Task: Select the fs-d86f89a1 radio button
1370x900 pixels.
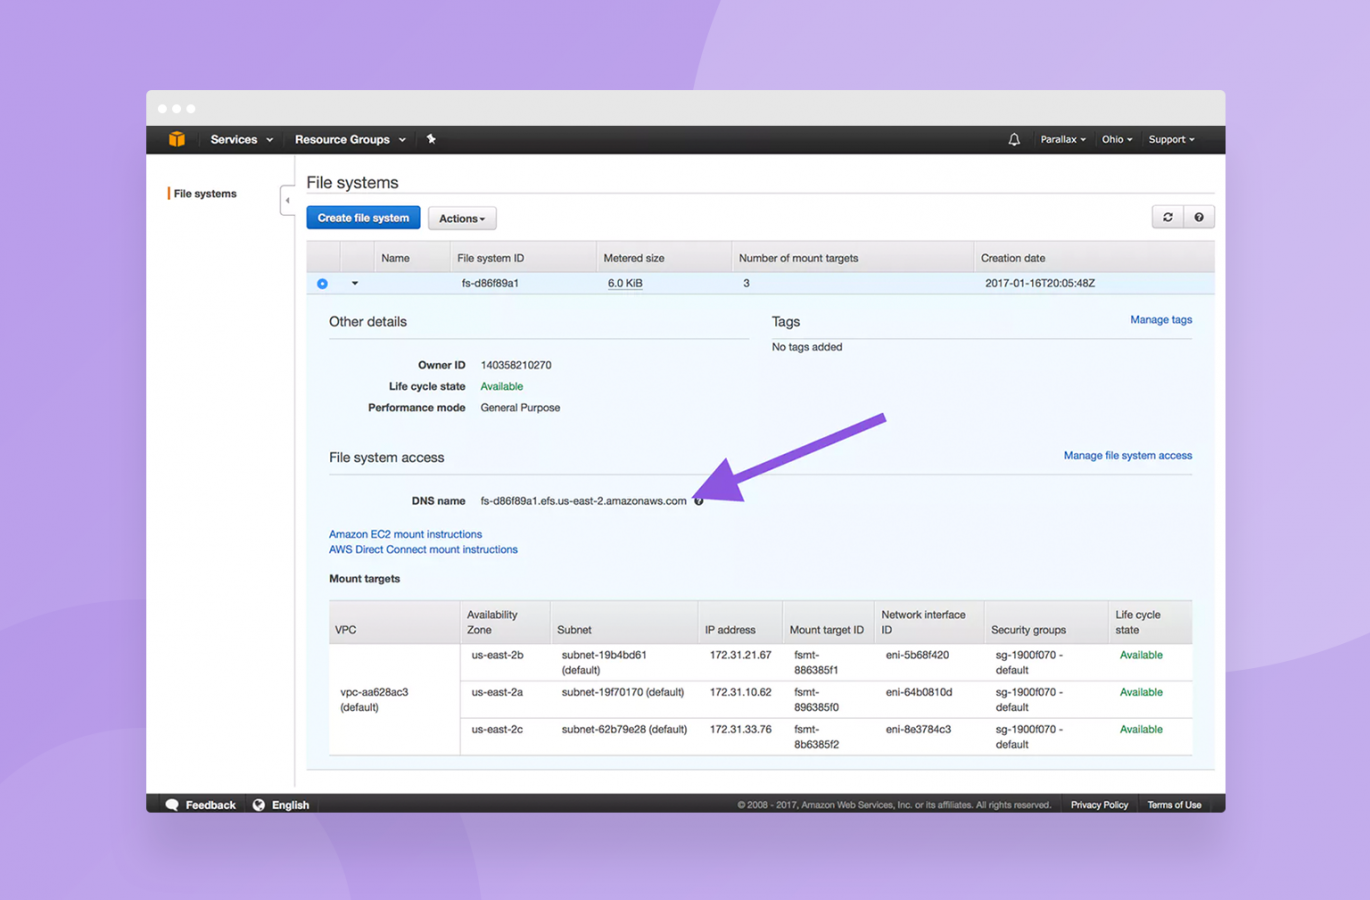Action: (322, 284)
